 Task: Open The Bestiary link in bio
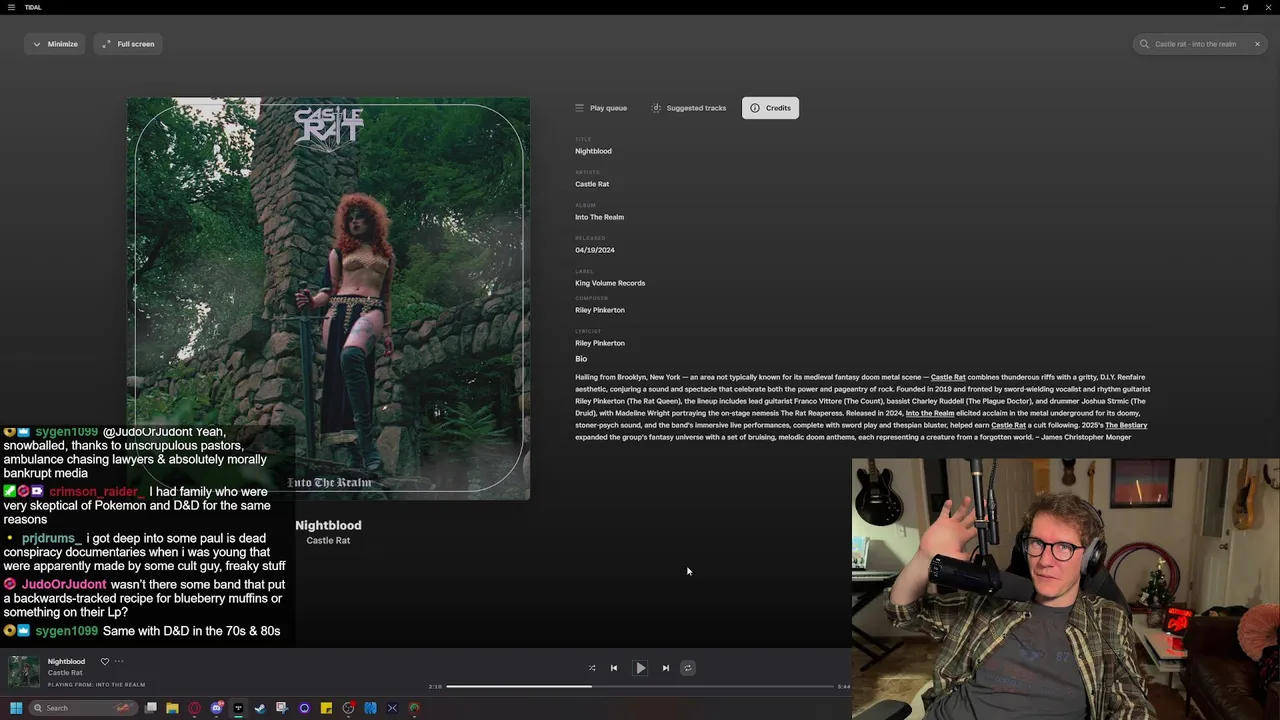pyautogui.click(x=1126, y=425)
